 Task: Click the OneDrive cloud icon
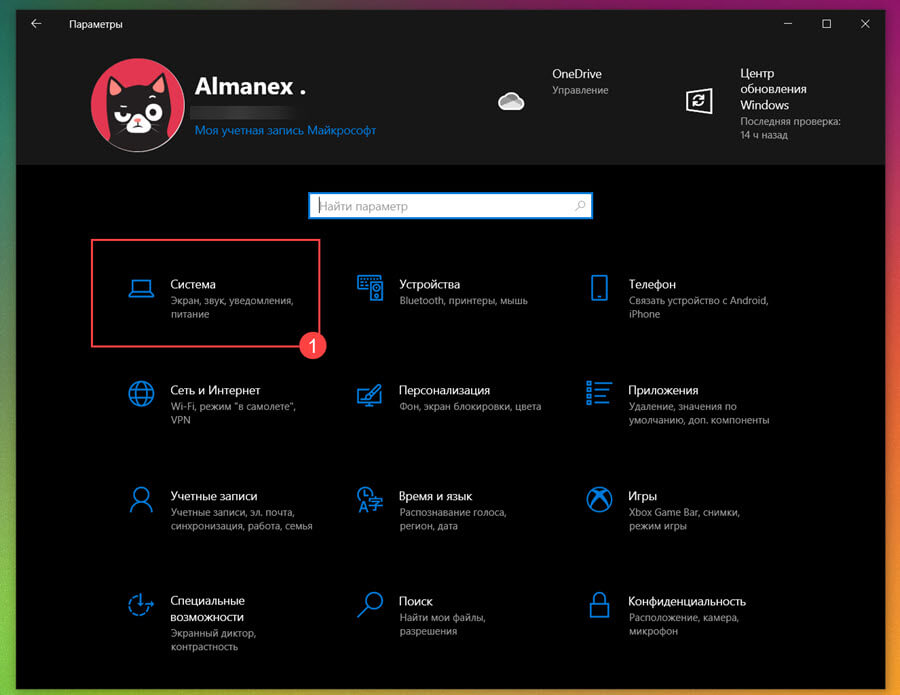coord(511,102)
